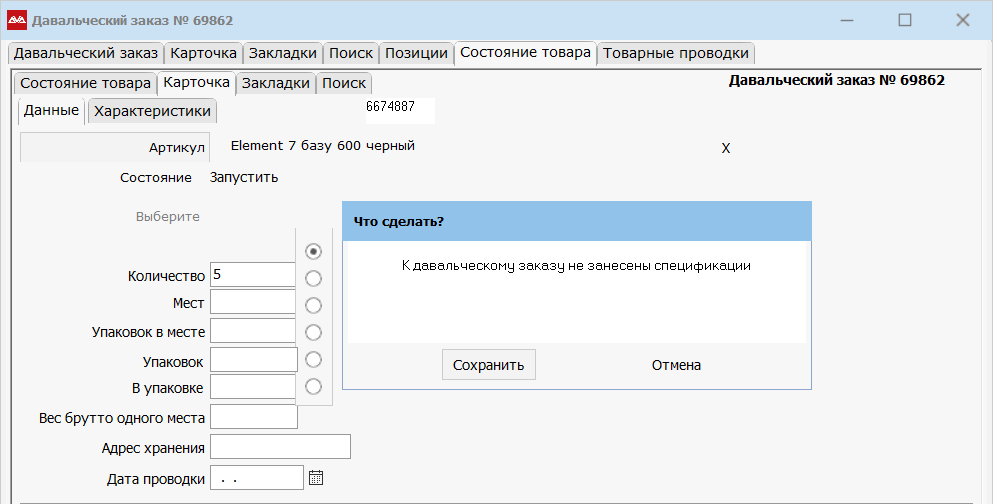Click the Адрес хранения input field
The image size is (993, 504).
click(280, 447)
